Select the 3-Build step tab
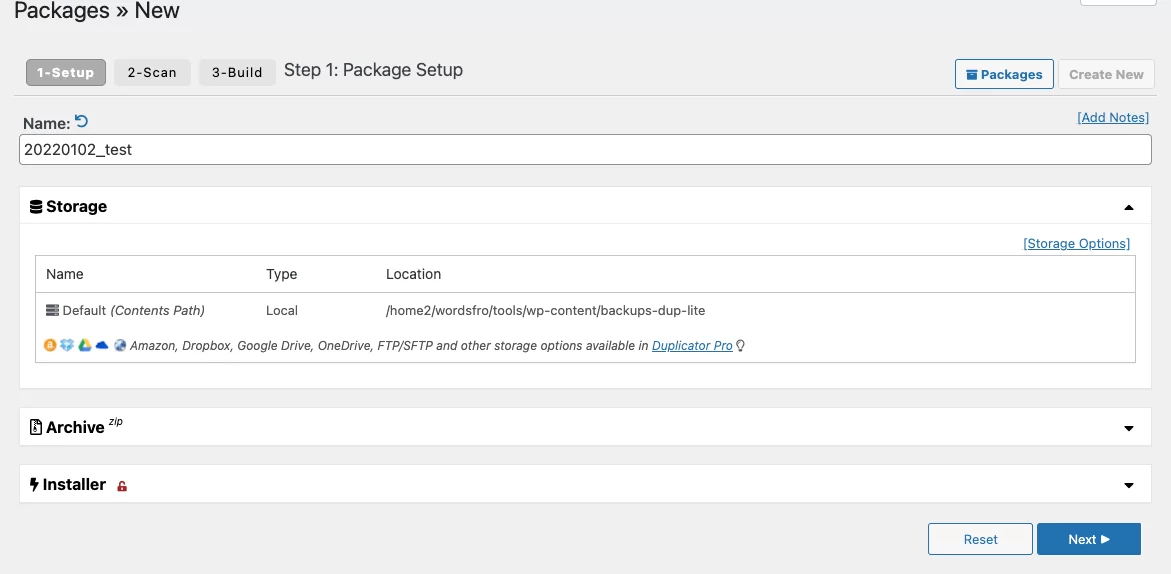1171x574 pixels. [x=237, y=72]
